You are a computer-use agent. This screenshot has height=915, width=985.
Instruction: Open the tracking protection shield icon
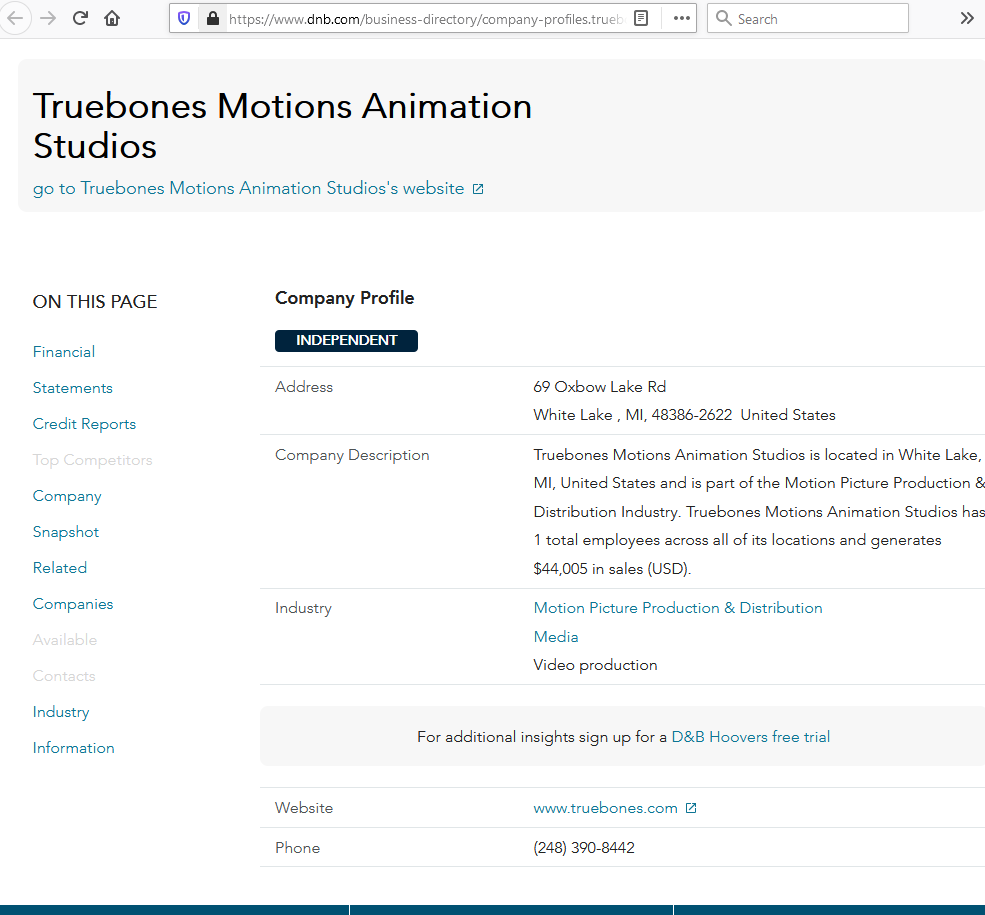click(184, 18)
